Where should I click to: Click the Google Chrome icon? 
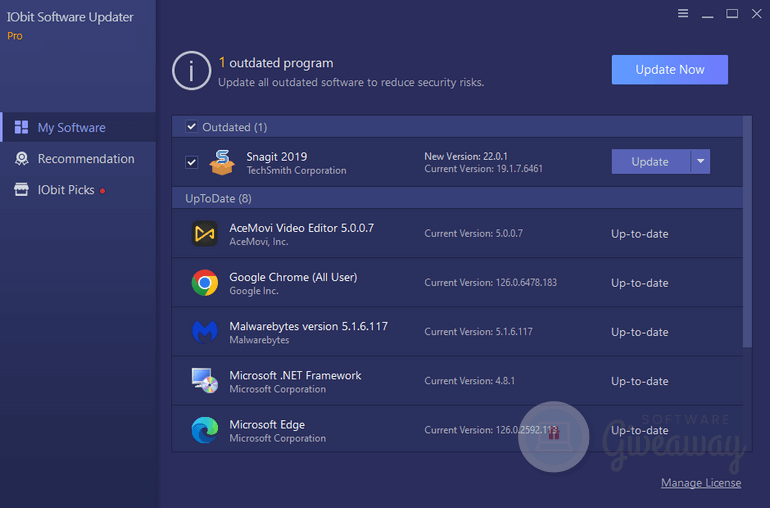pos(205,282)
